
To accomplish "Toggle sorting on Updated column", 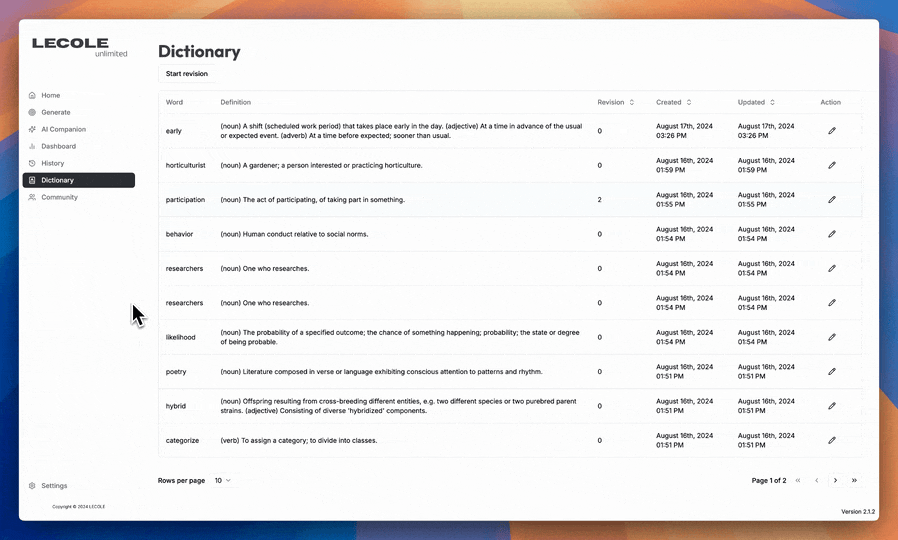I will click(x=756, y=102).
